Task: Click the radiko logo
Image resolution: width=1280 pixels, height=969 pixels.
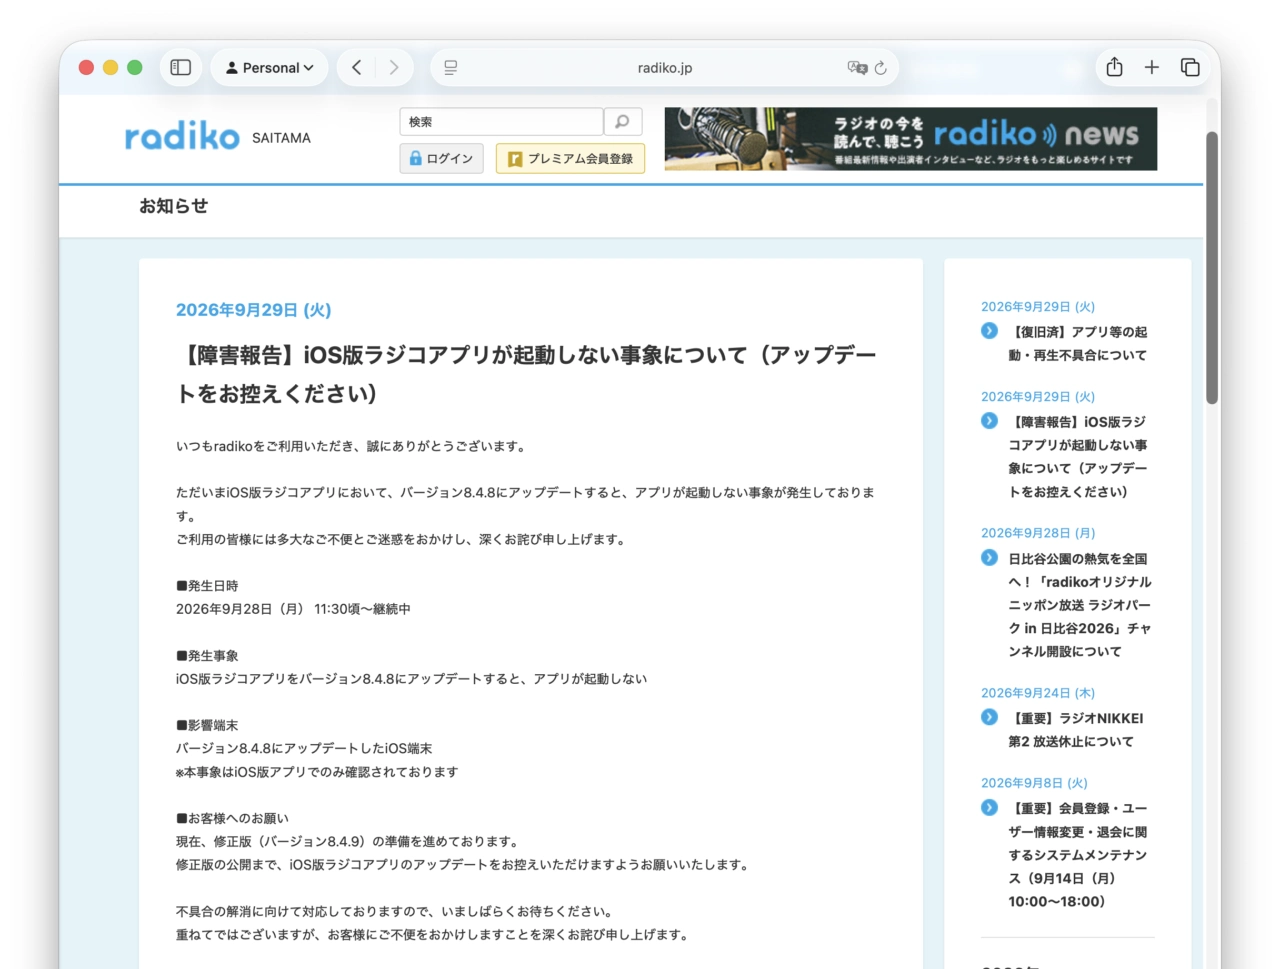Action: pos(182,137)
